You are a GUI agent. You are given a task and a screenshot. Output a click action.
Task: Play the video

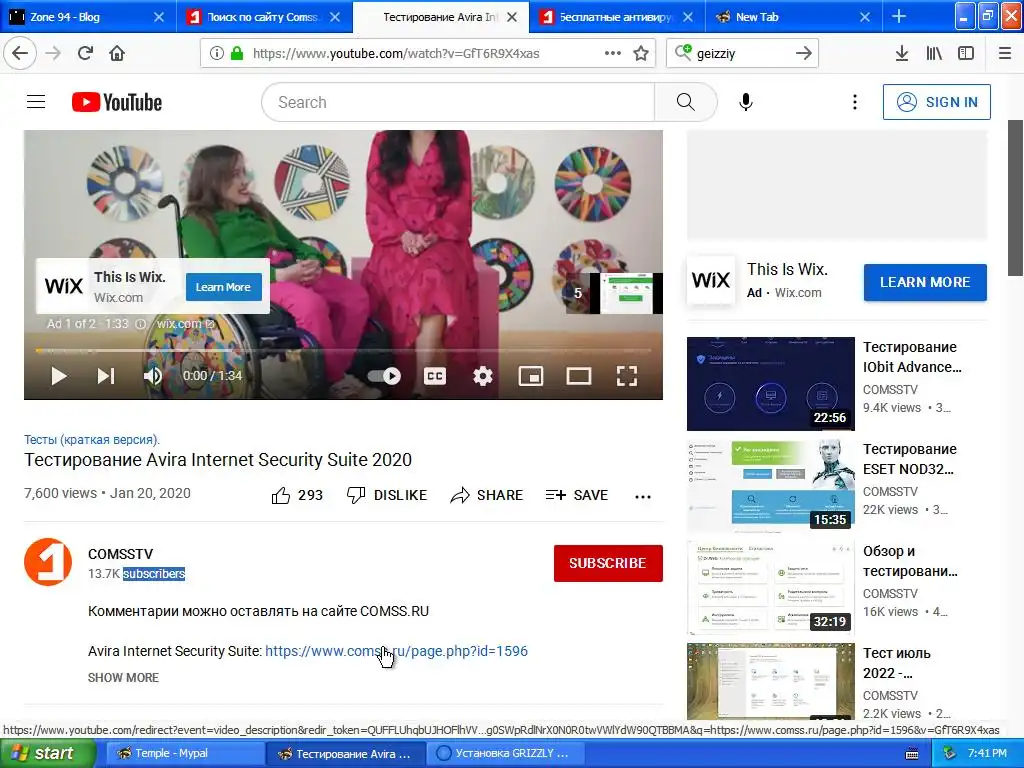tap(59, 376)
